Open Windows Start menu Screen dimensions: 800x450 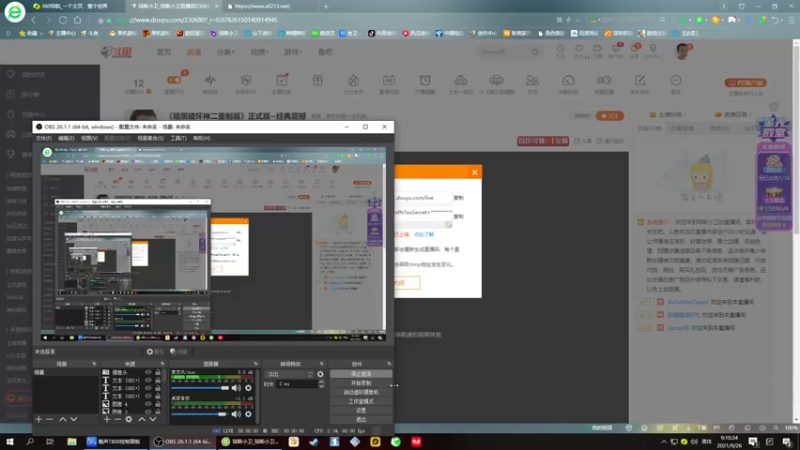[9, 442]
